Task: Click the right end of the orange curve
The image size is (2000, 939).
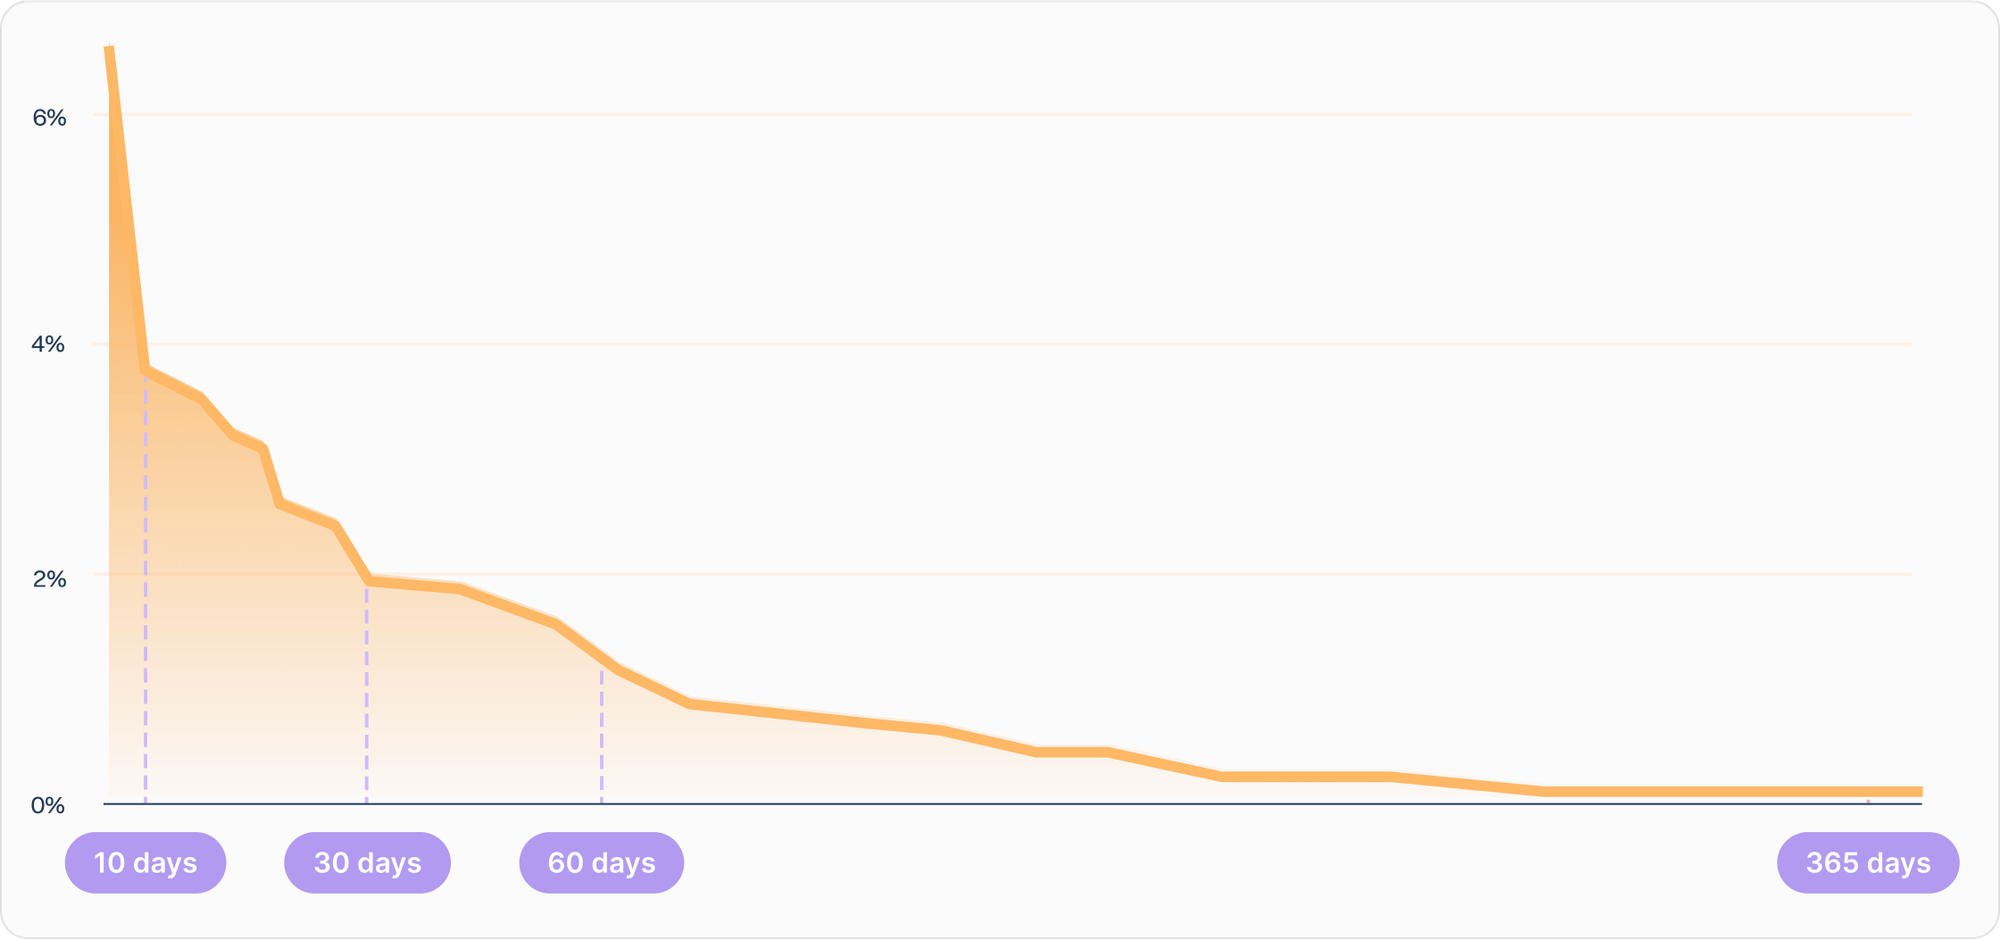Action: [1918, 792]
